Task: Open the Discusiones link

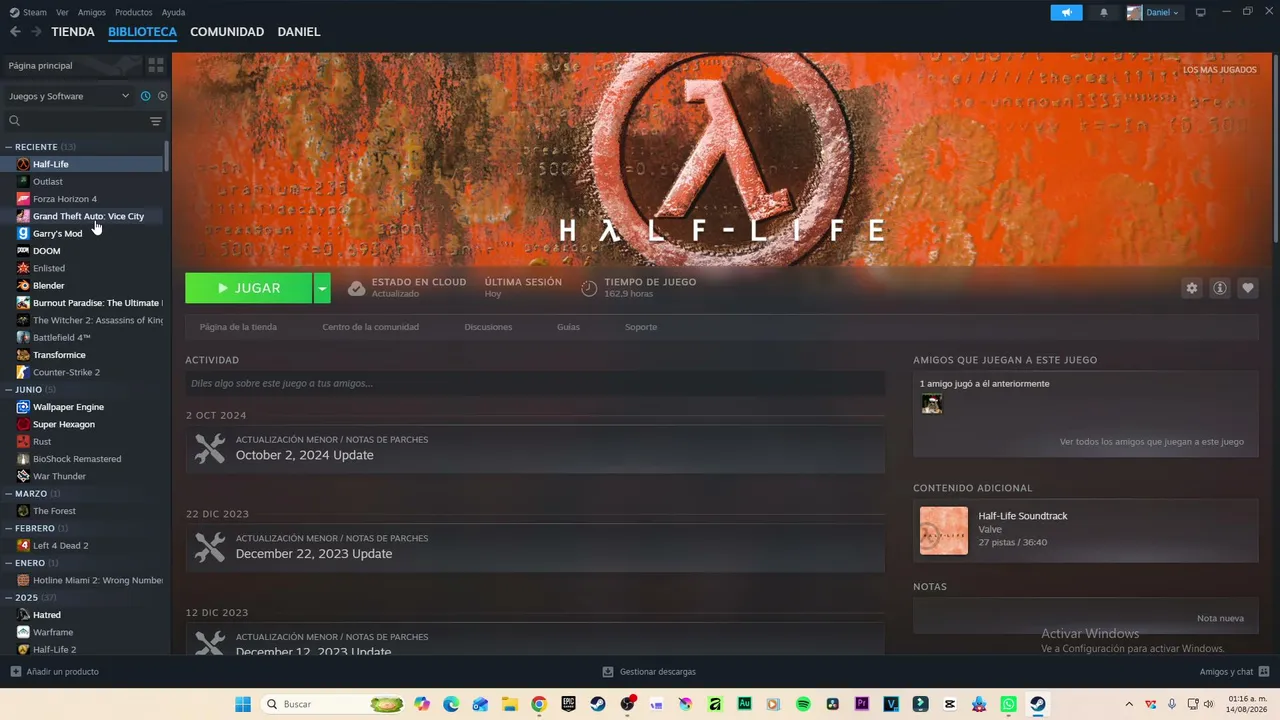Action: [488, 327]
